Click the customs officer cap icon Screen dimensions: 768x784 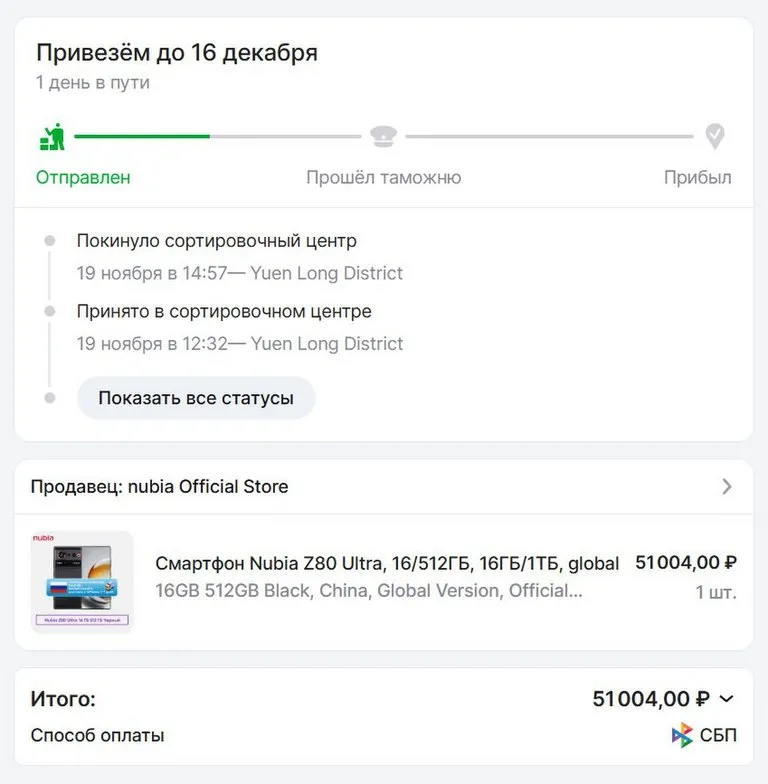pos(384,136)
